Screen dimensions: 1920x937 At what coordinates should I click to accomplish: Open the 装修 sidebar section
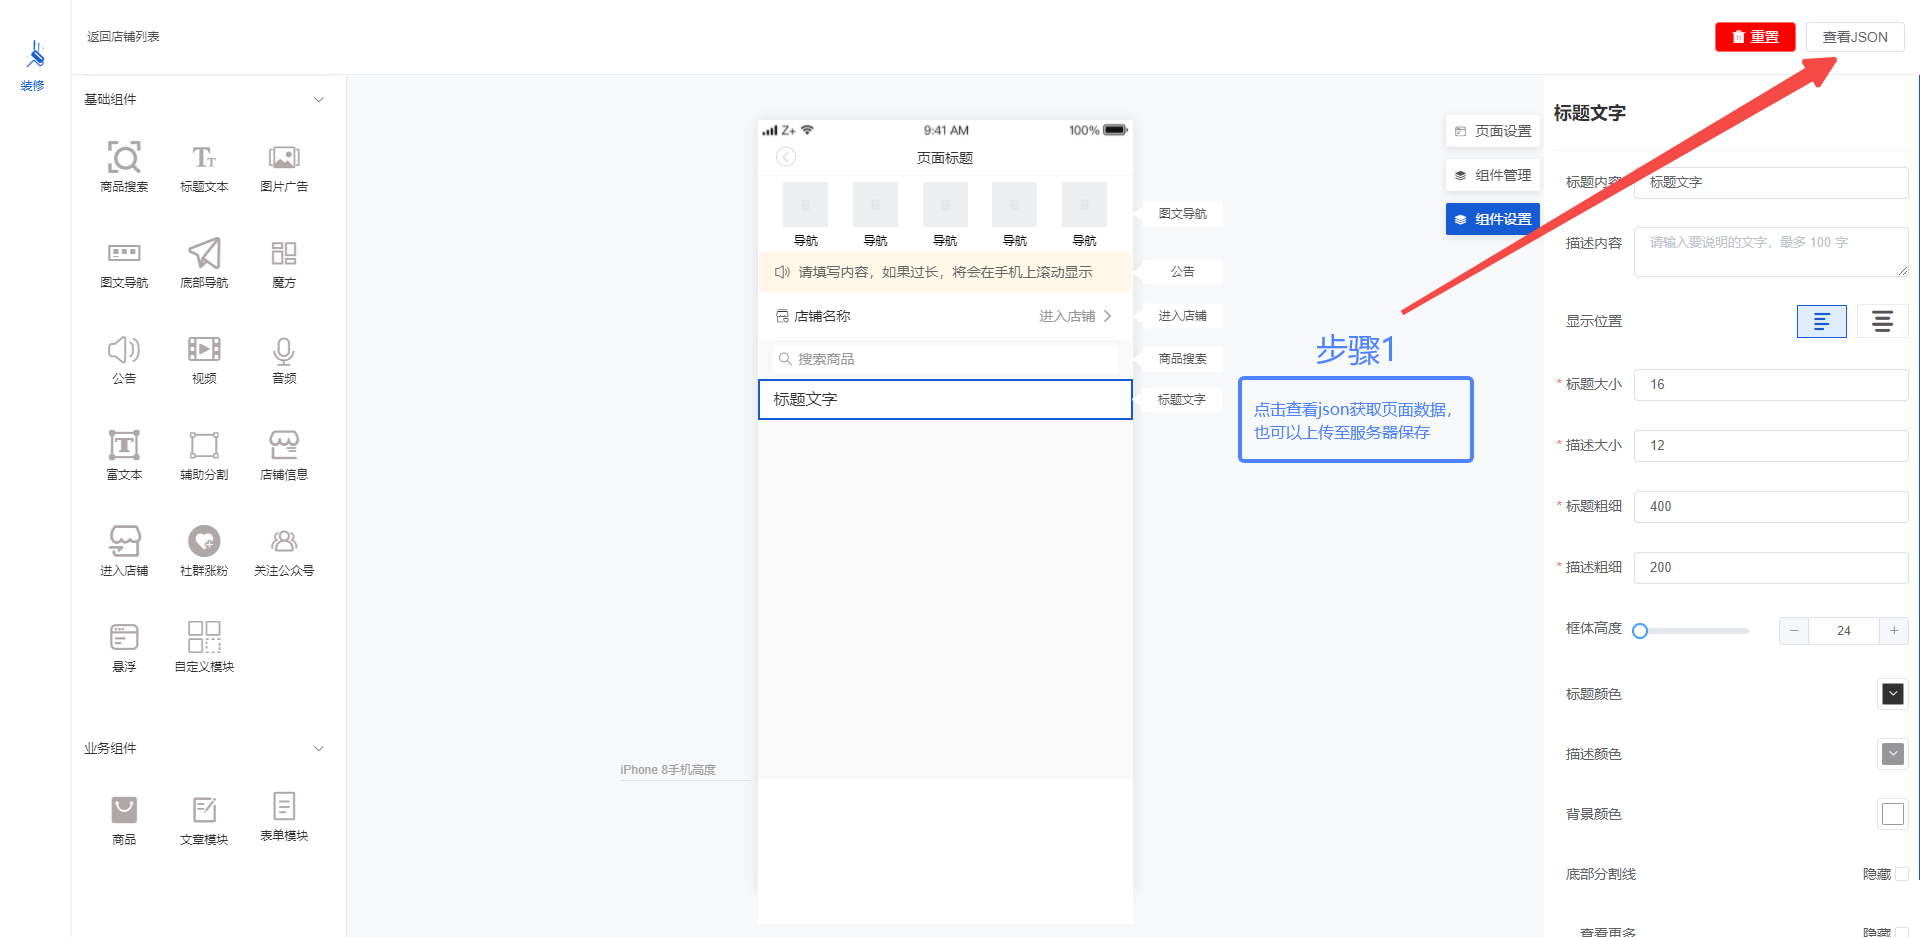[x=33, y=65]
